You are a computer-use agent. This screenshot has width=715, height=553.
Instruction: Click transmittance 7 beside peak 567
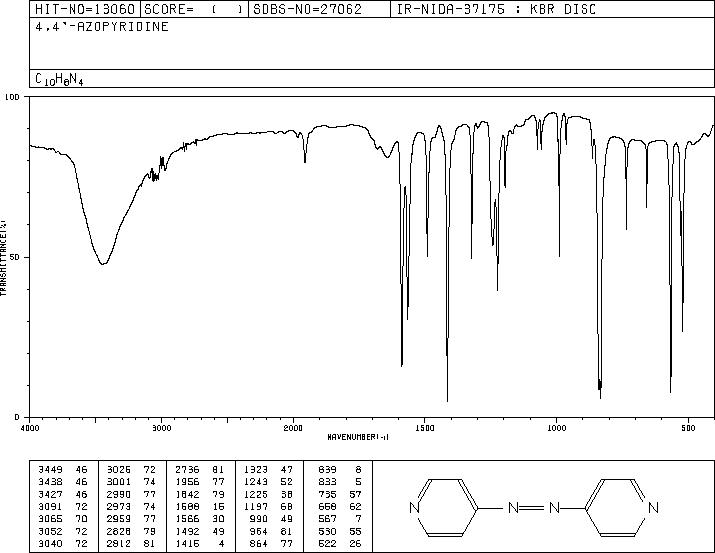pos(358,519)
